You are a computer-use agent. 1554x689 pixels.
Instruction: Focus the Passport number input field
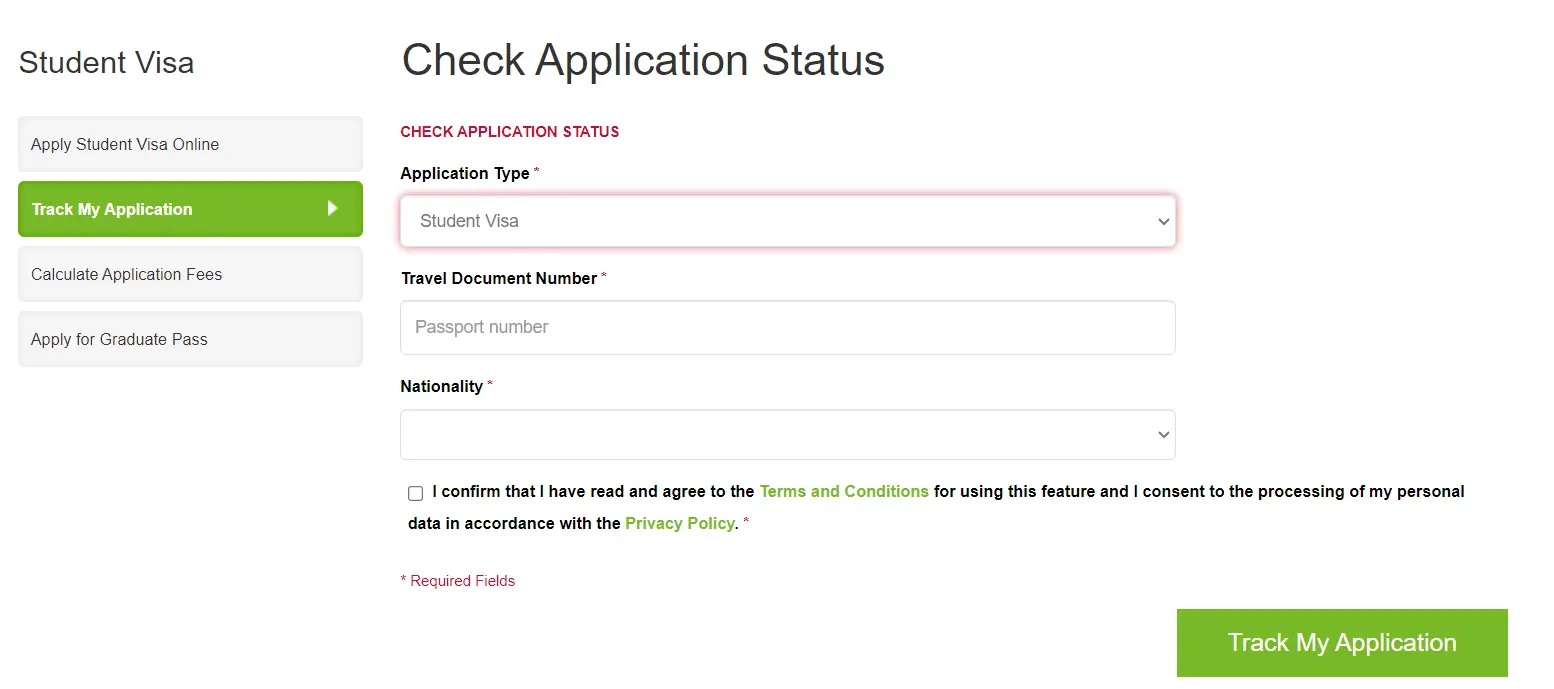787,327
